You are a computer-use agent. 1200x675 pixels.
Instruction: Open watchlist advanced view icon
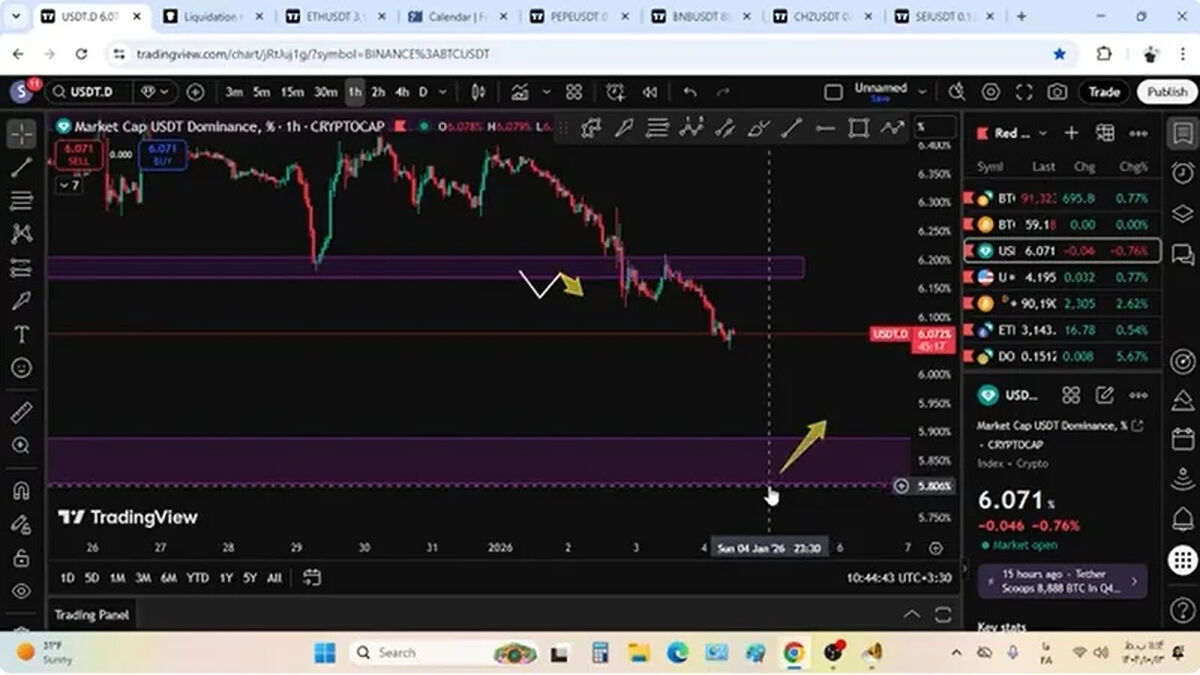1105,133
